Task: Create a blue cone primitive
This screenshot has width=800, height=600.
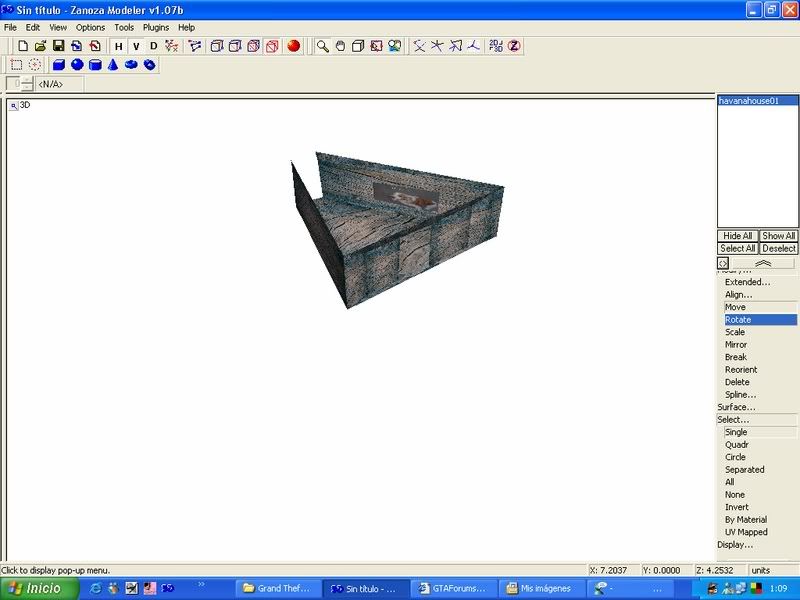Action: pos(113,65)
